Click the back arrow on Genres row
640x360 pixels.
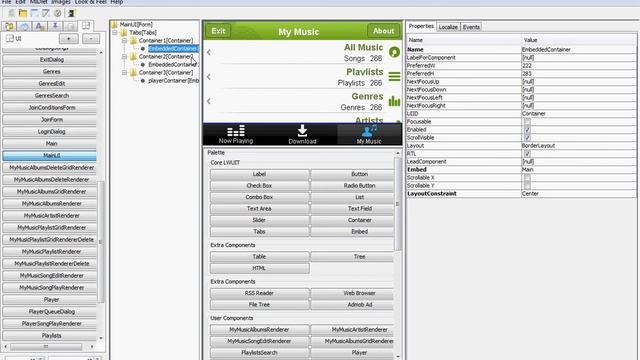click(x=209, y=101)
